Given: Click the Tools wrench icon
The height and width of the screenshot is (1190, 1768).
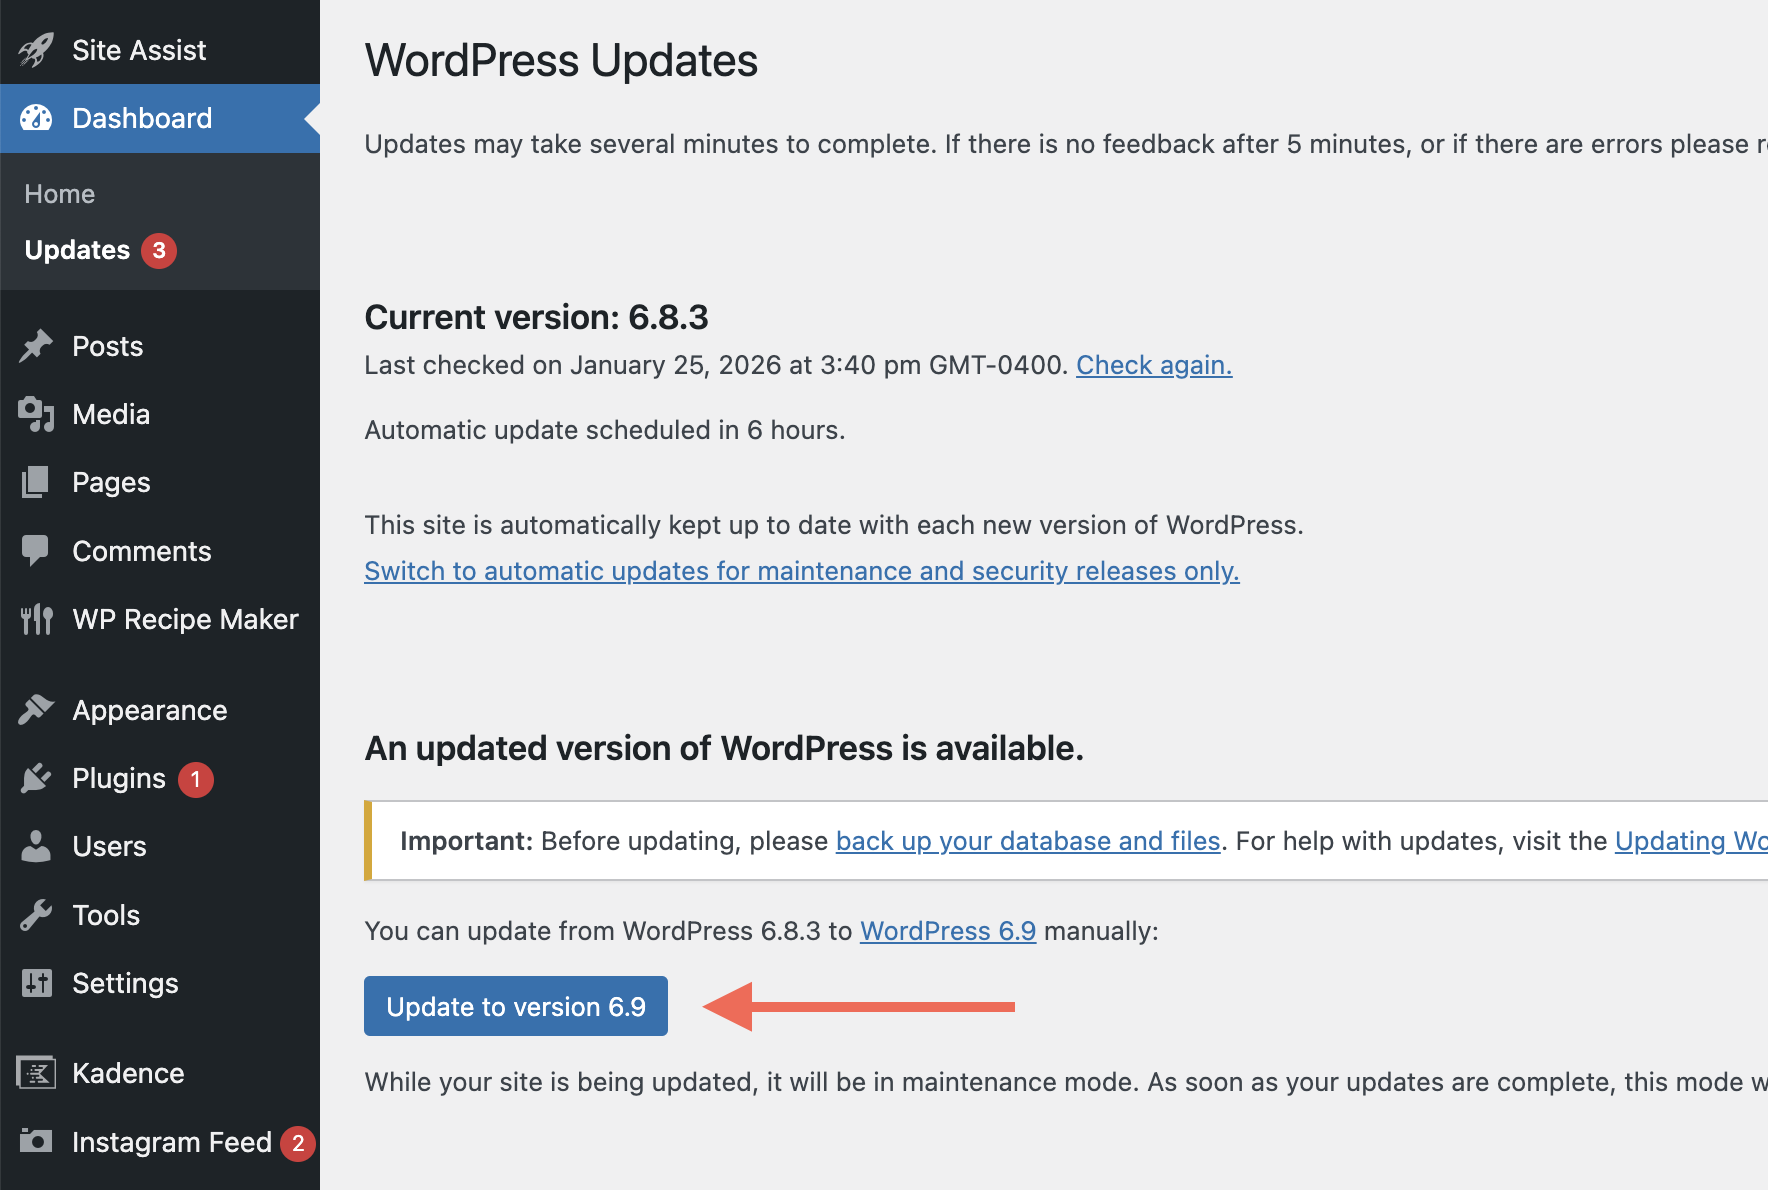Looking at the screenshot, I should tap(36, 915).
